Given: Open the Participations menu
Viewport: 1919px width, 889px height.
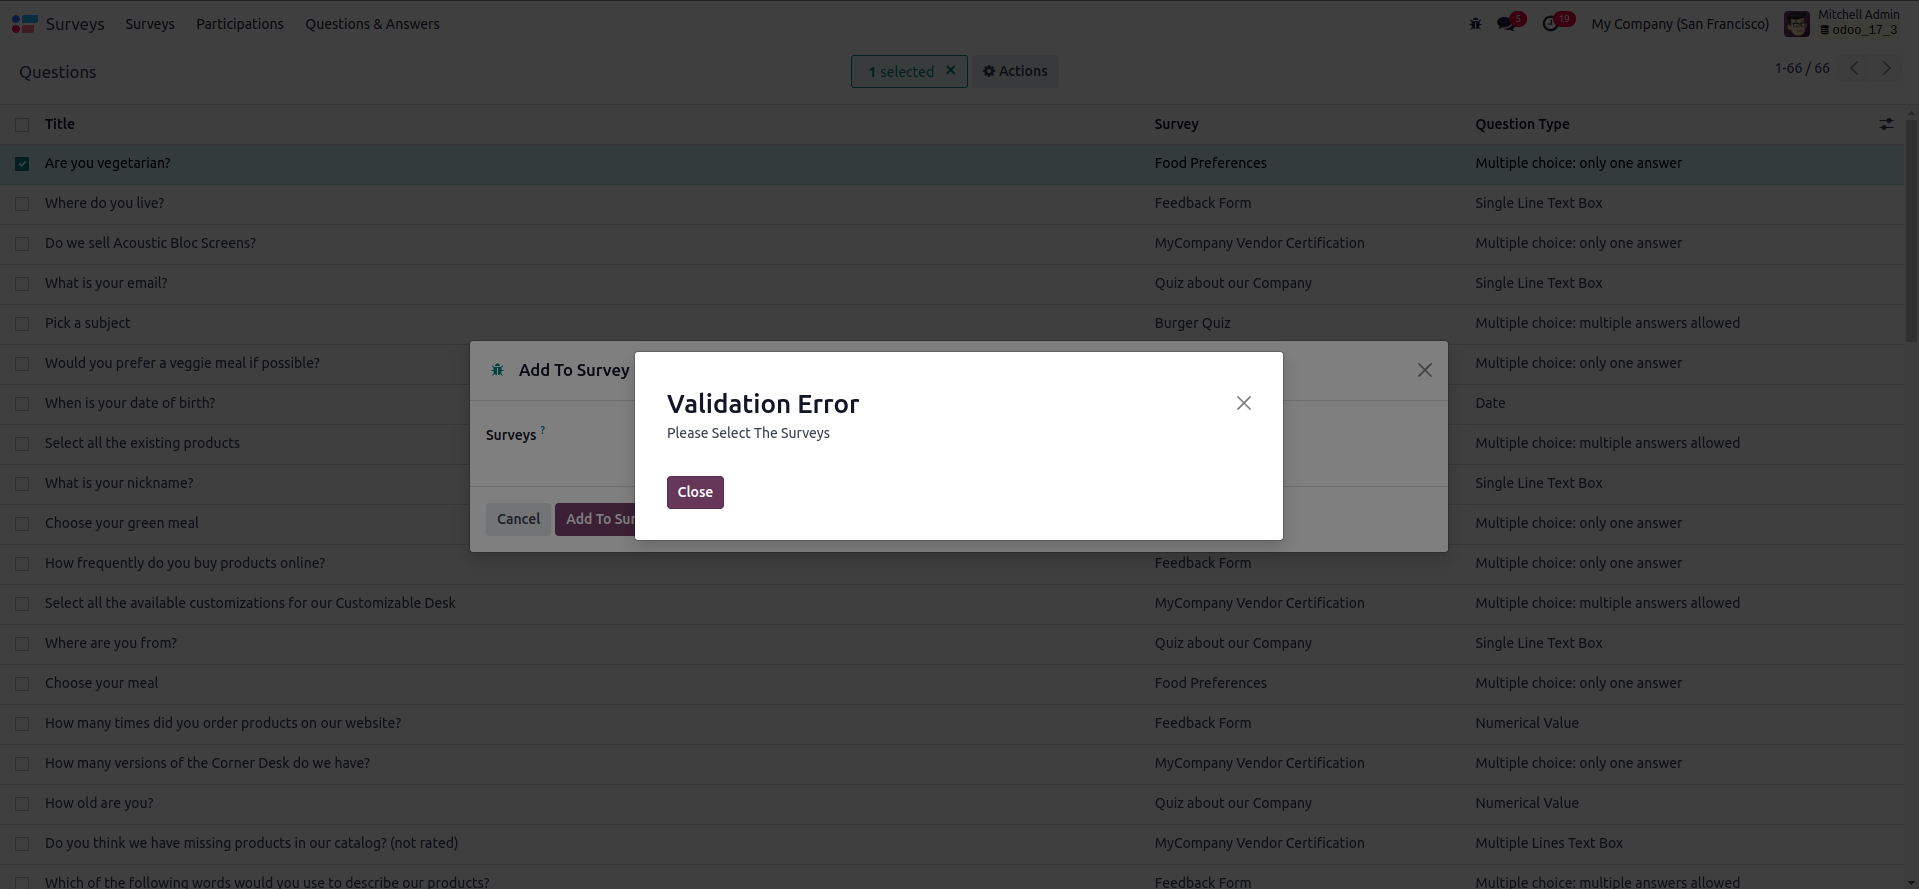Looking at the screenshot, I should point(240,24).
